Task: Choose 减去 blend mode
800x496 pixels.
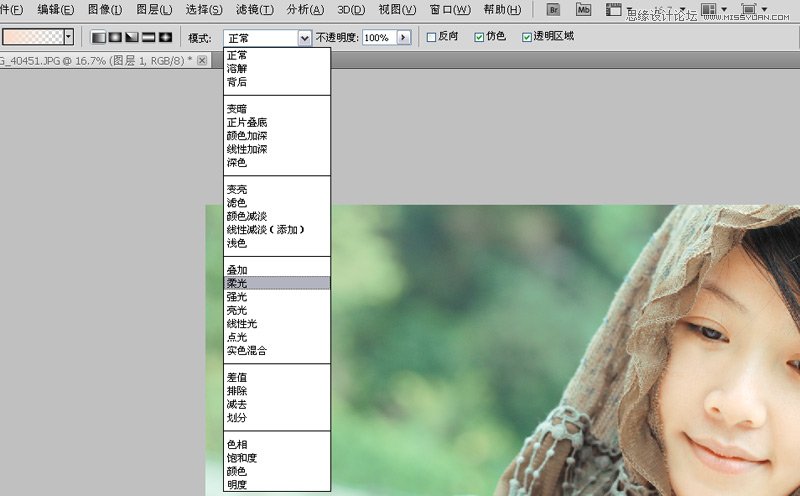Action: click(277, 404)
